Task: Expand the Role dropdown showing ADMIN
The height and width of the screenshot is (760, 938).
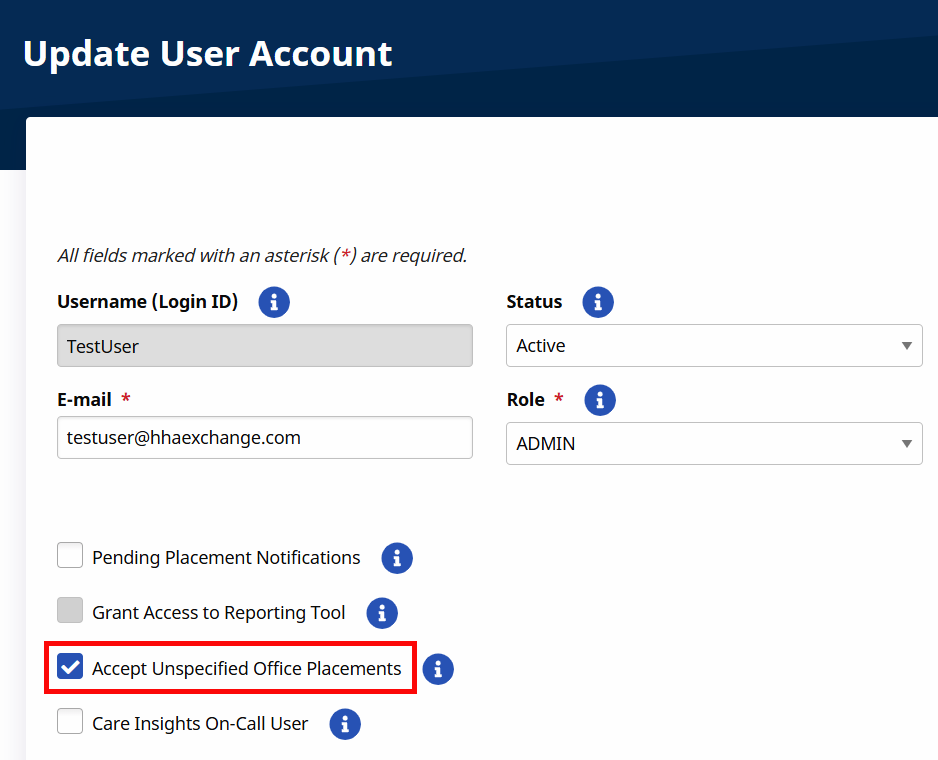Action: 714,444
